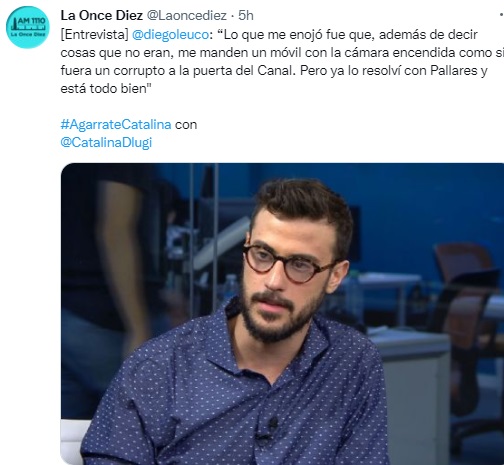Screen dimensions: 504x465
Task: Open the @diegoleuco mention
Action: [170, 35]
